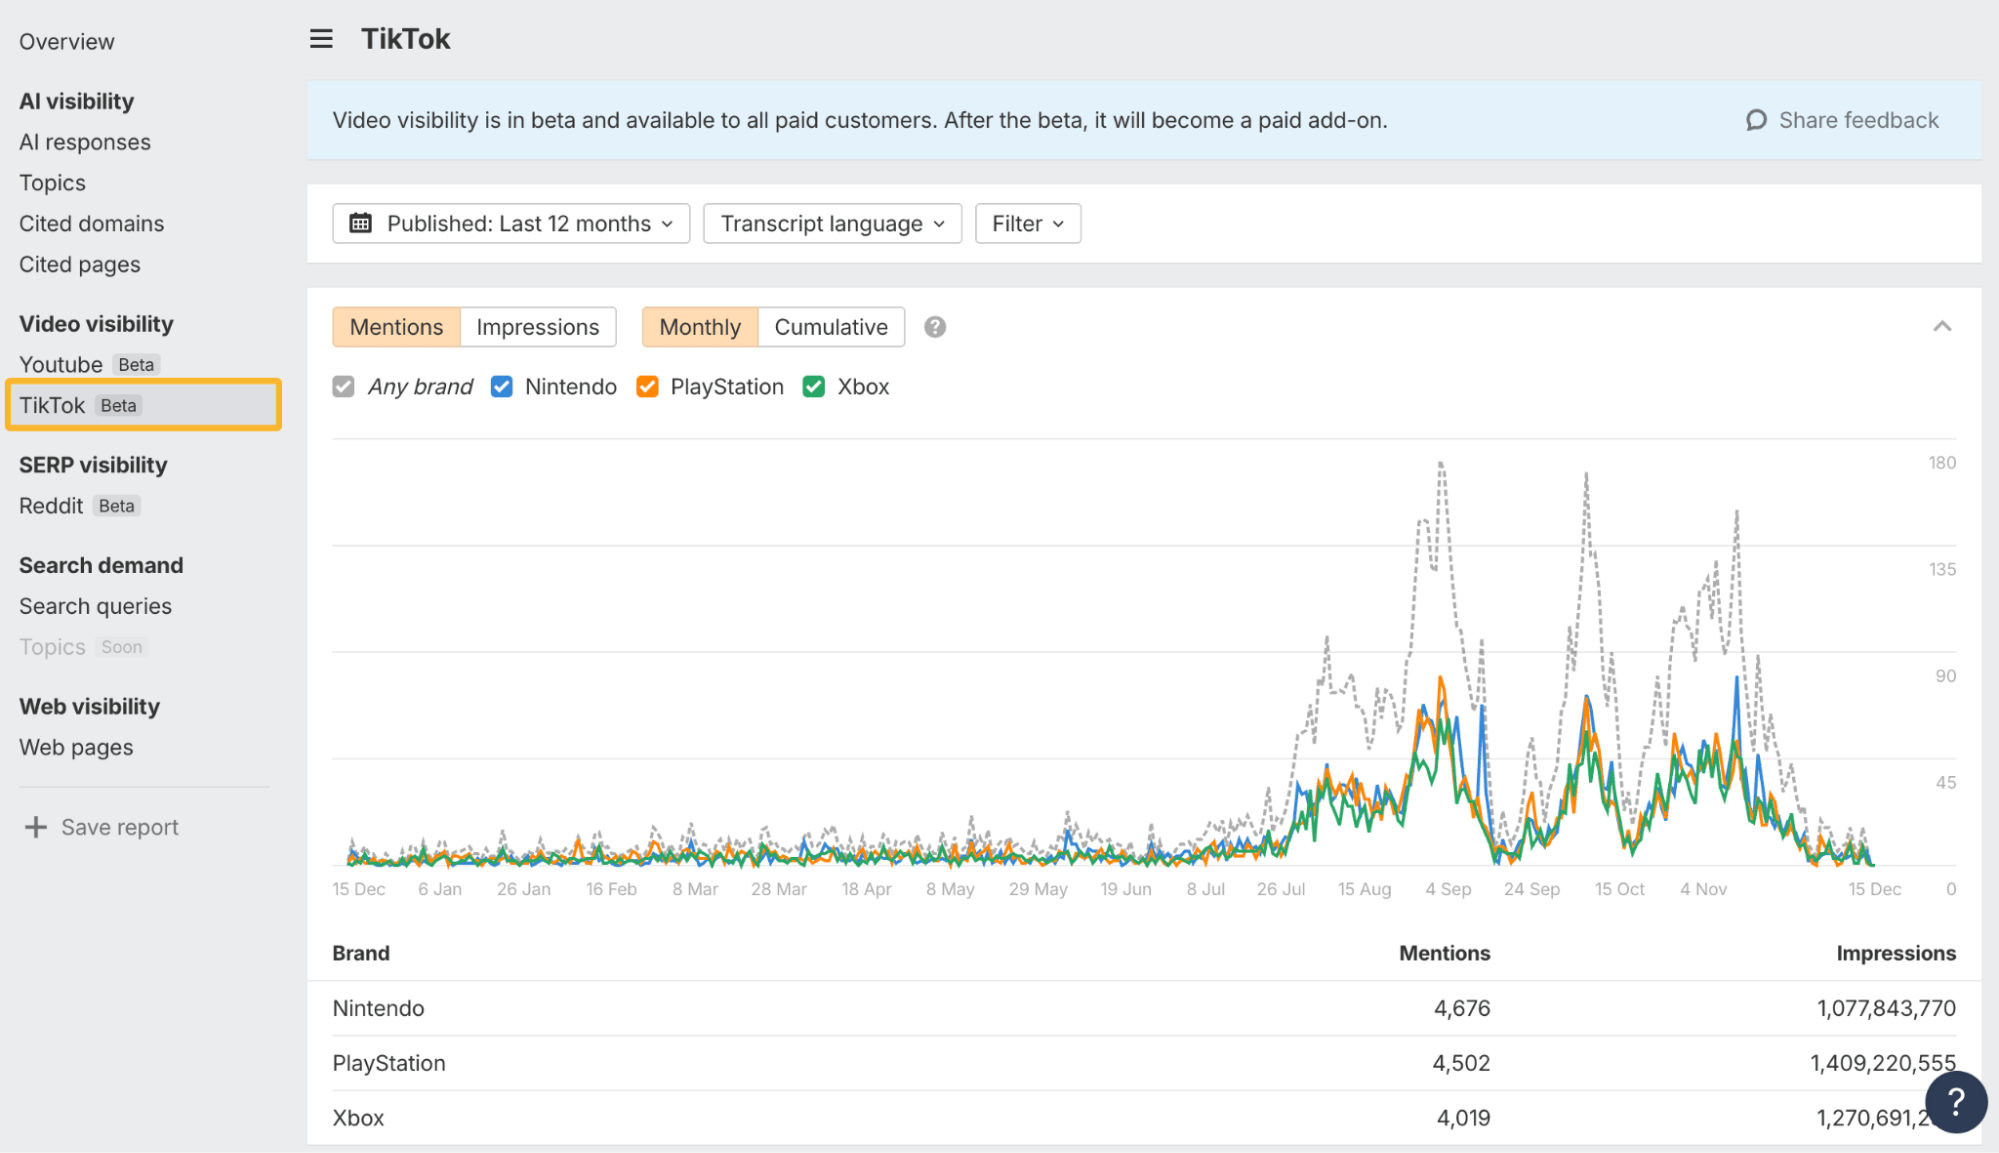This screenshot has height=1153, width=1999.
Task: Click the question mark help icon beside Cumulative
Action: tap(934, 327)
